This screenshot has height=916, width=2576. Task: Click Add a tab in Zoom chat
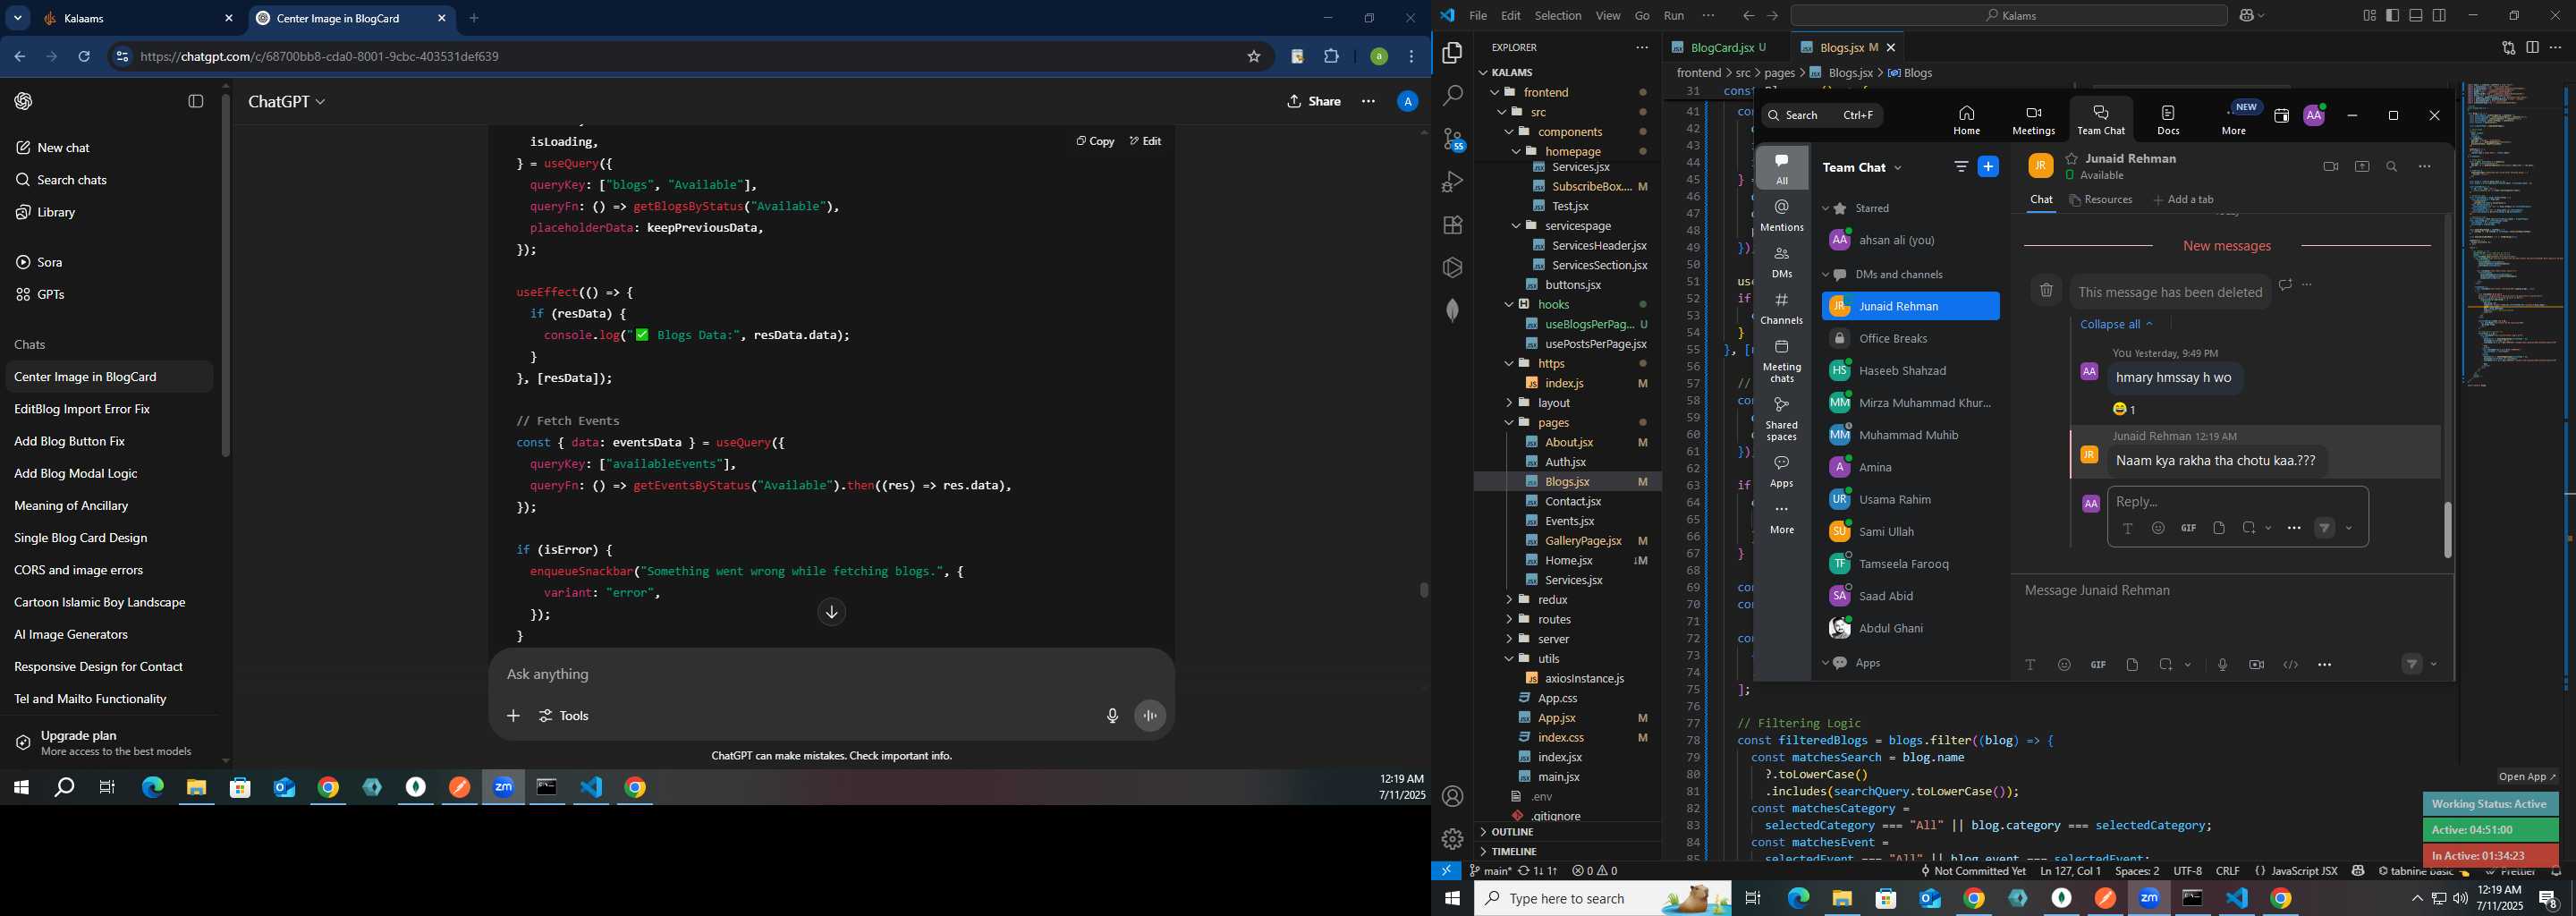2183,200
